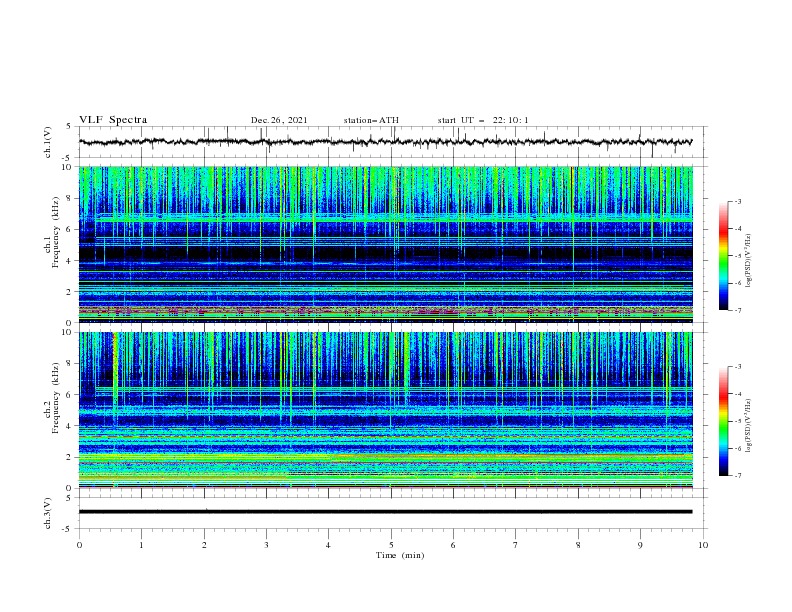Click the ch.3 voltage waveform trace
Viewport: 792px width, 612px height.
[385, 512]
